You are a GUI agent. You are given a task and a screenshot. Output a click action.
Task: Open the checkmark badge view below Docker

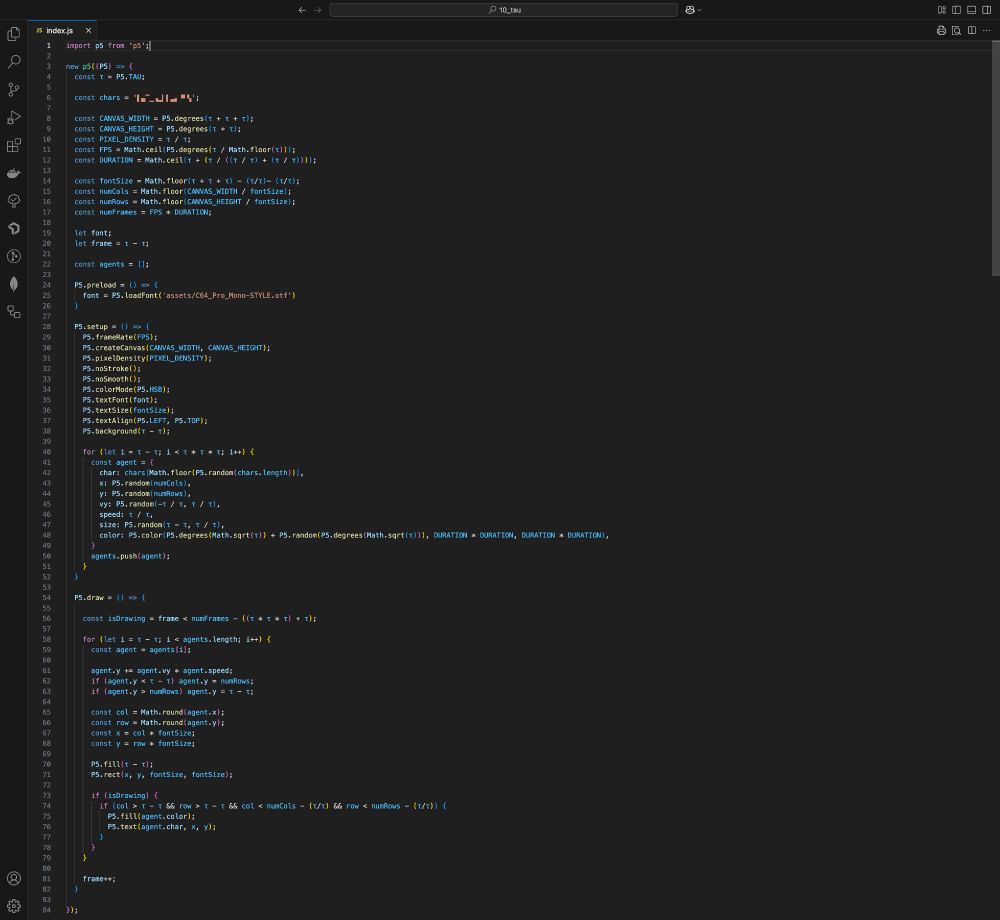coord(13,201)
